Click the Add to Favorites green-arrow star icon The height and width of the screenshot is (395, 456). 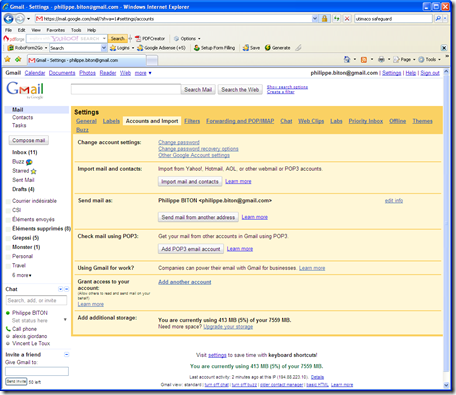(x=18, y=59)
